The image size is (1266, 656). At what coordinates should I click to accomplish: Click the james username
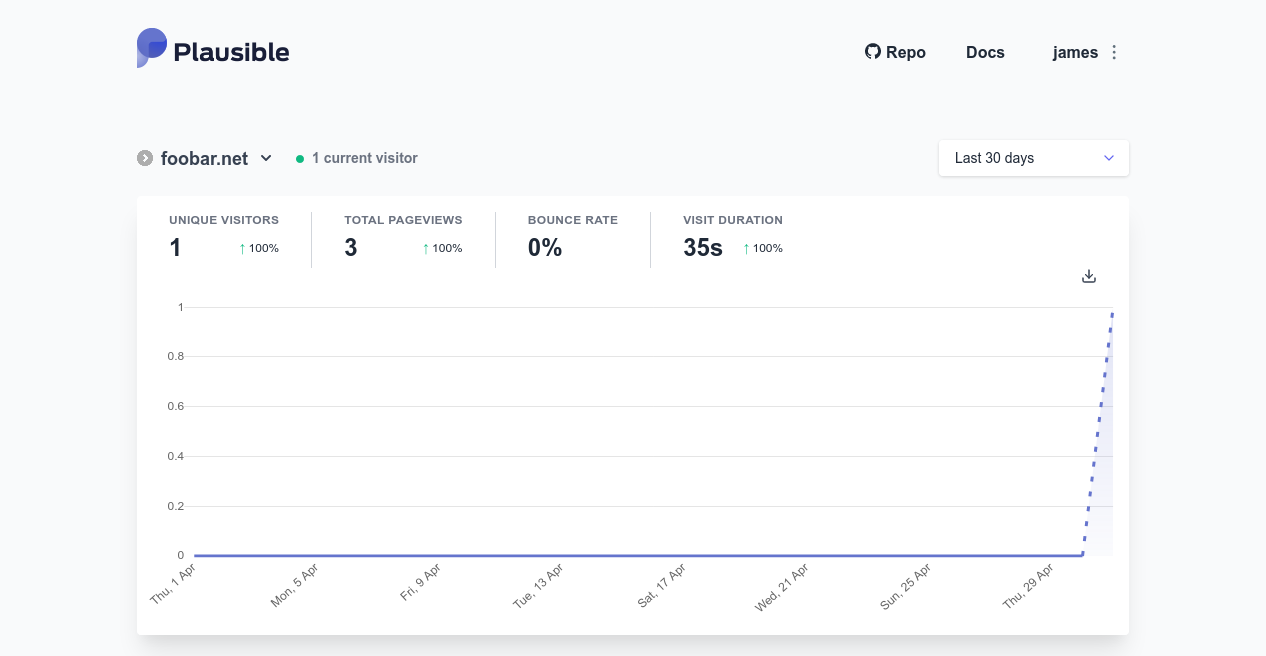[1075, 52]
